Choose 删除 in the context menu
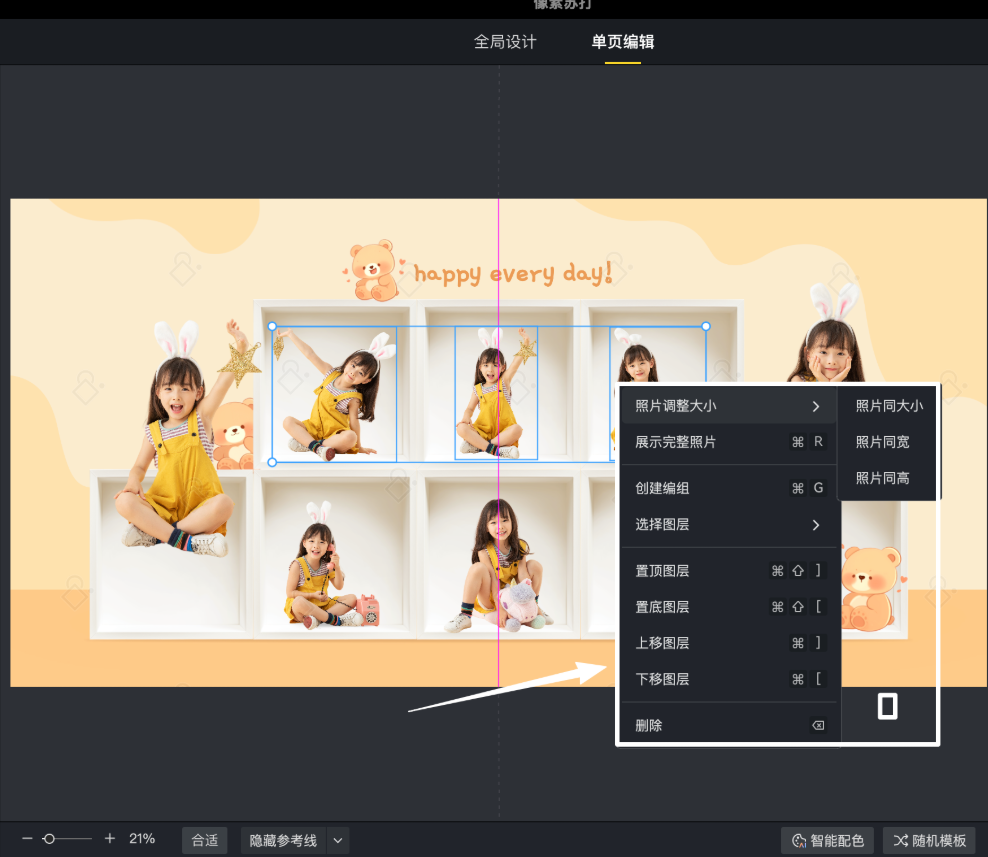Viewport: 988px width, 857px height. (727, 725)
